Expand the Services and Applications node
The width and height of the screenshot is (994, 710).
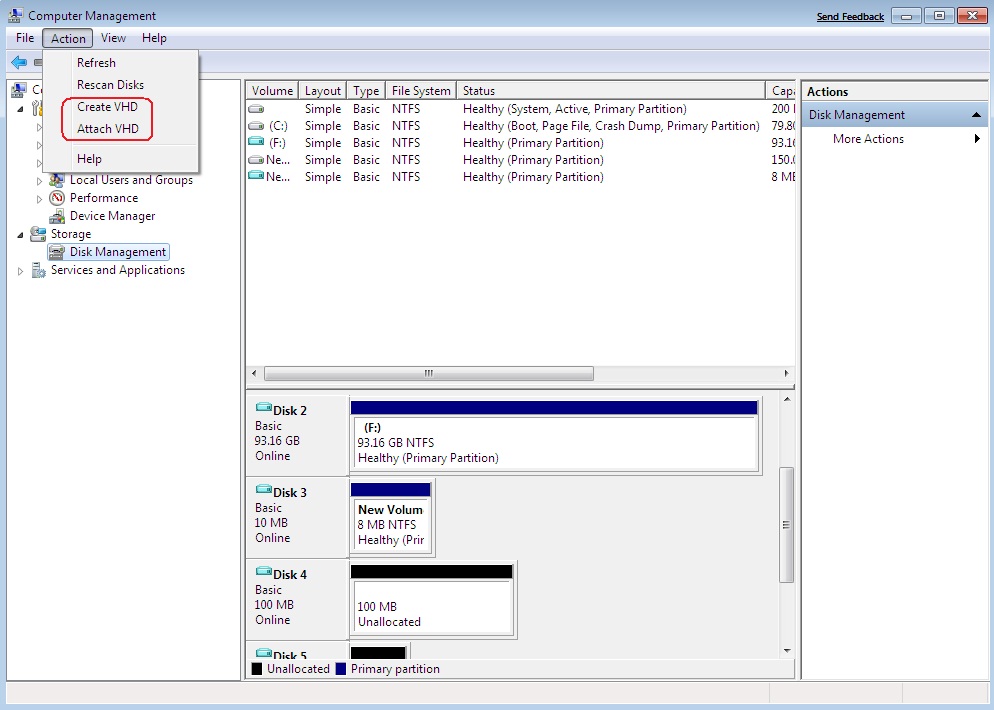click(20, 271)
